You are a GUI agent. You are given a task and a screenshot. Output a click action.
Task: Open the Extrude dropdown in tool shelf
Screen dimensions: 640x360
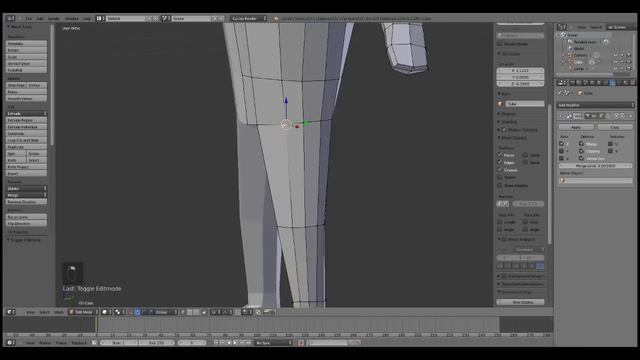[27, 113]
